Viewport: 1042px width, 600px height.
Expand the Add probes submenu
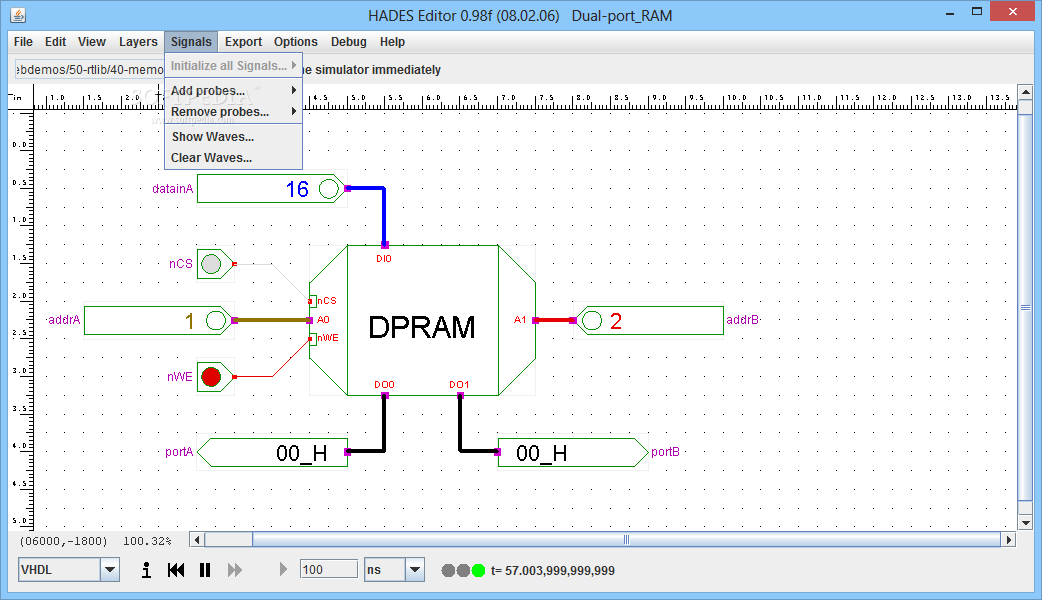[x=233, y=90]
